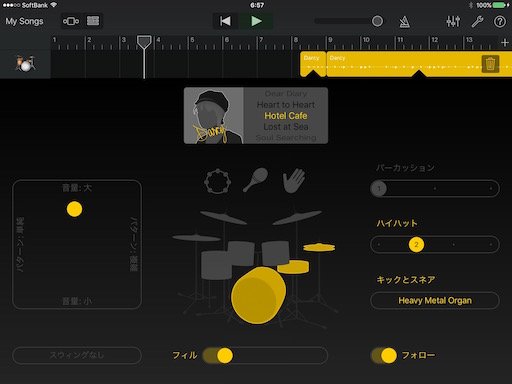Open the instrument browser icon
Image resolution: width=512 pixels, height=384 pixels.
click(71, 21)
